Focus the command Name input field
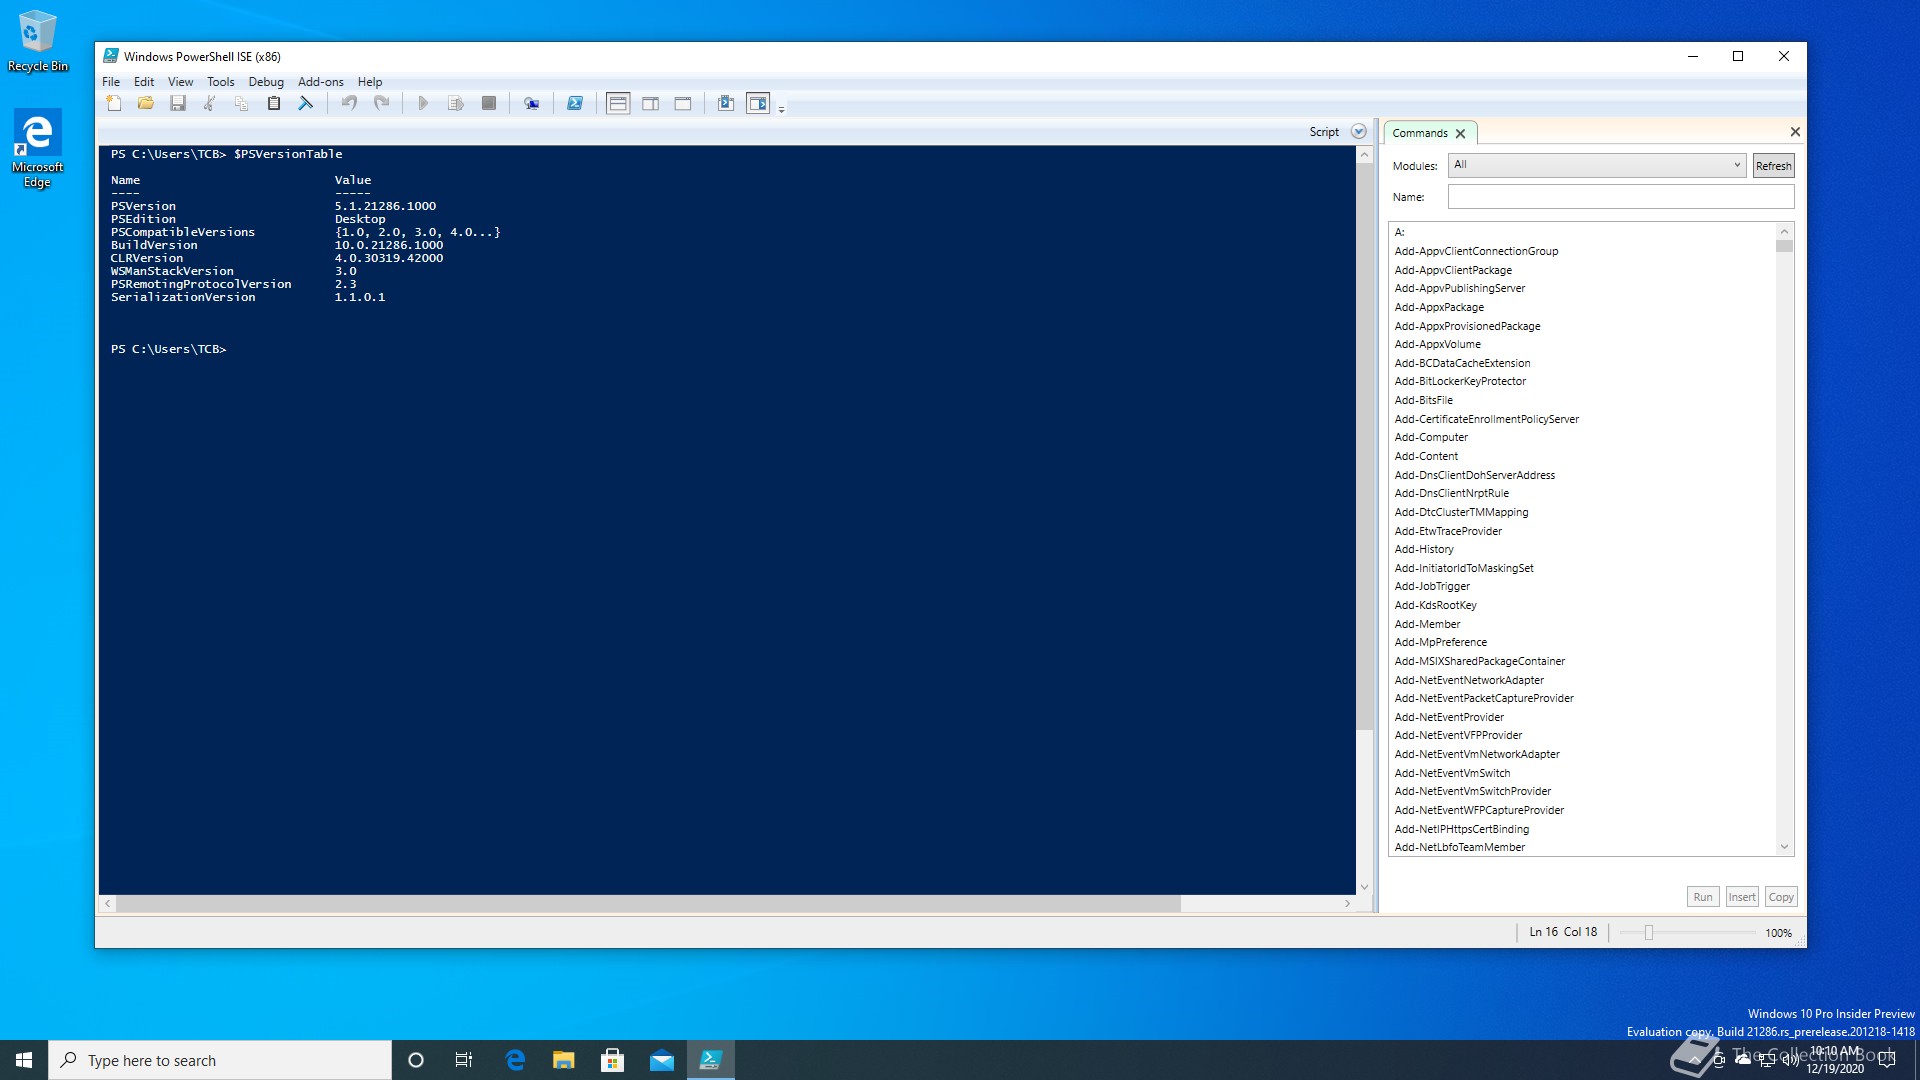The image size is (1920, 1080). [x=1621, y=197]
